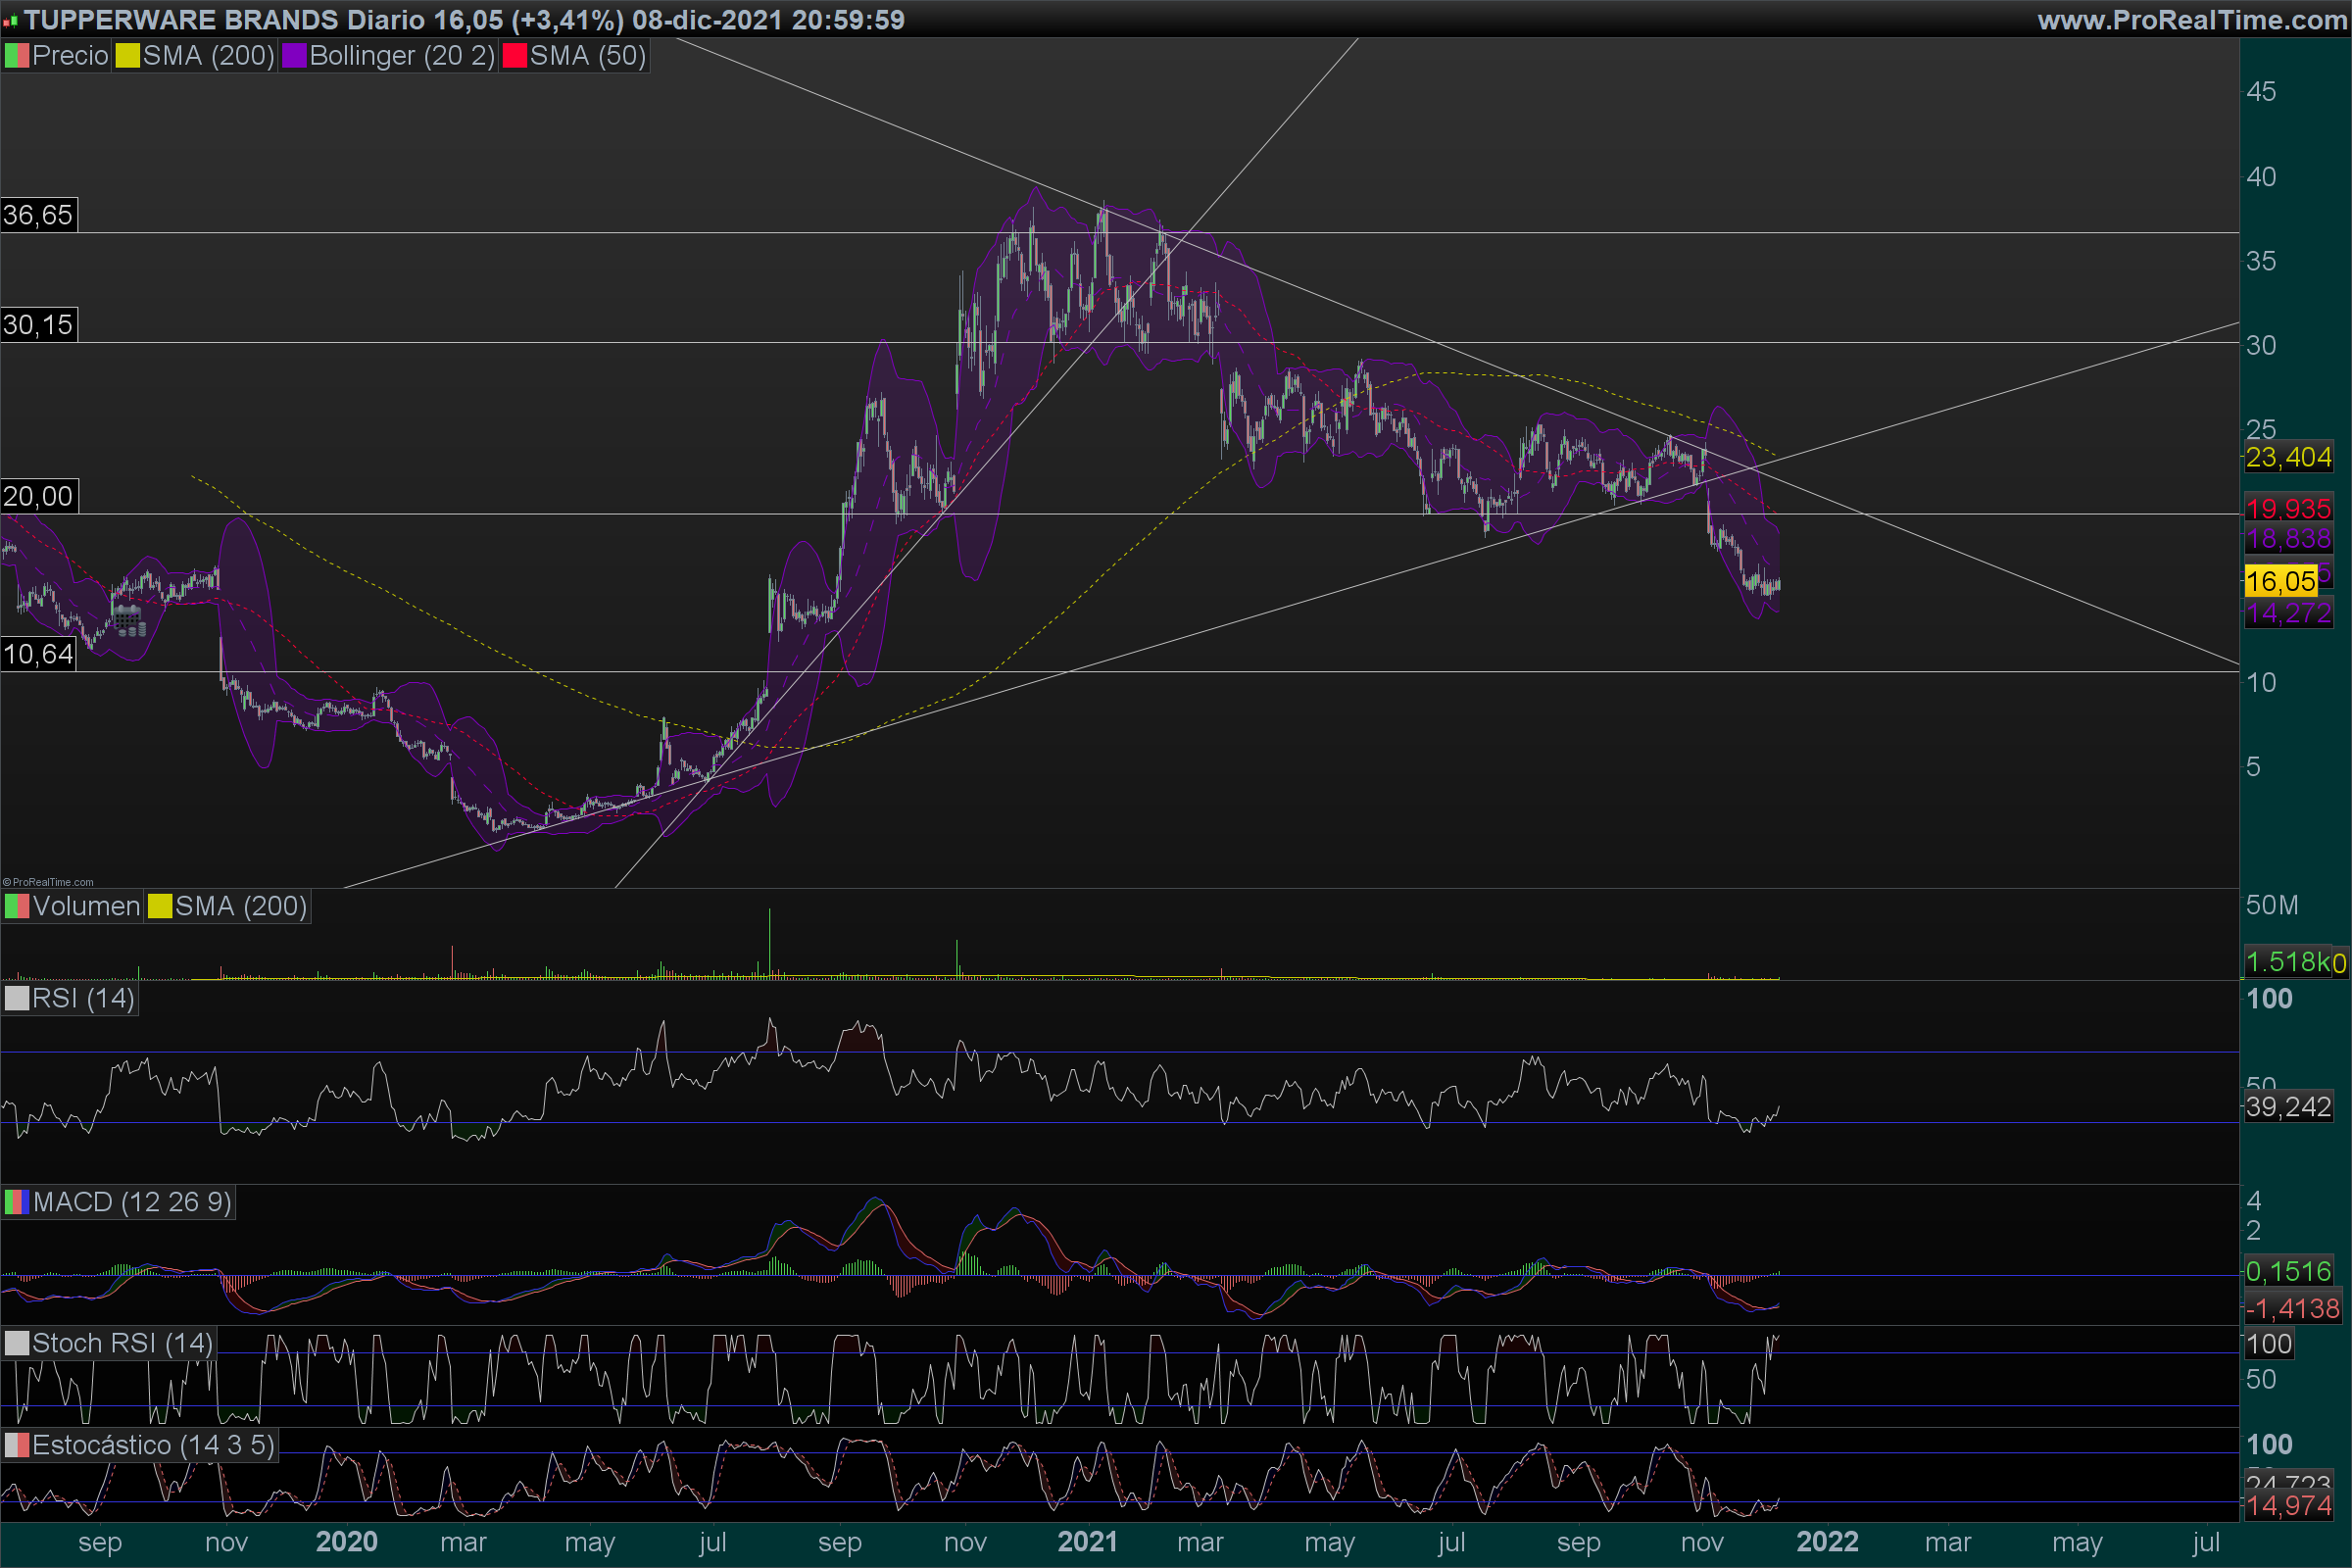
Task: Open the Bollinger (20 2) indicator label
Action: click(402, 56)
